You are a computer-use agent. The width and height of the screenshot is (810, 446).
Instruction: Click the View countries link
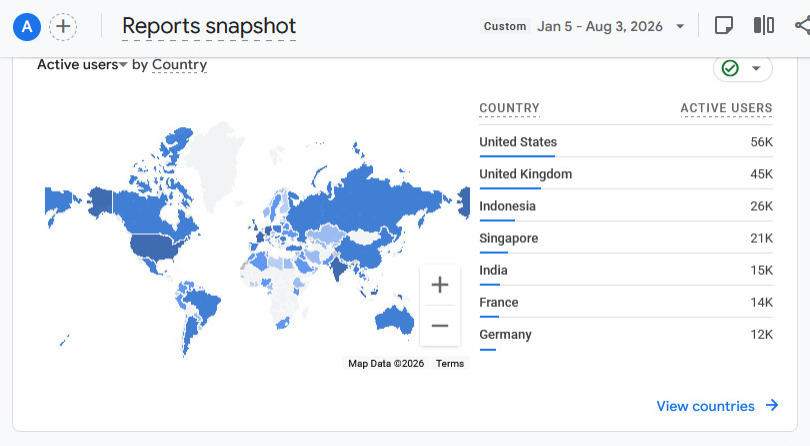tap(717, 406)
